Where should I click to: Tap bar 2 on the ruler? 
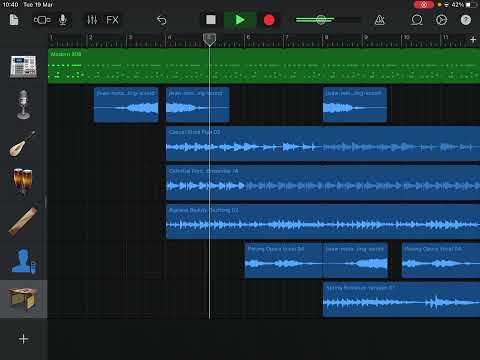90,37
